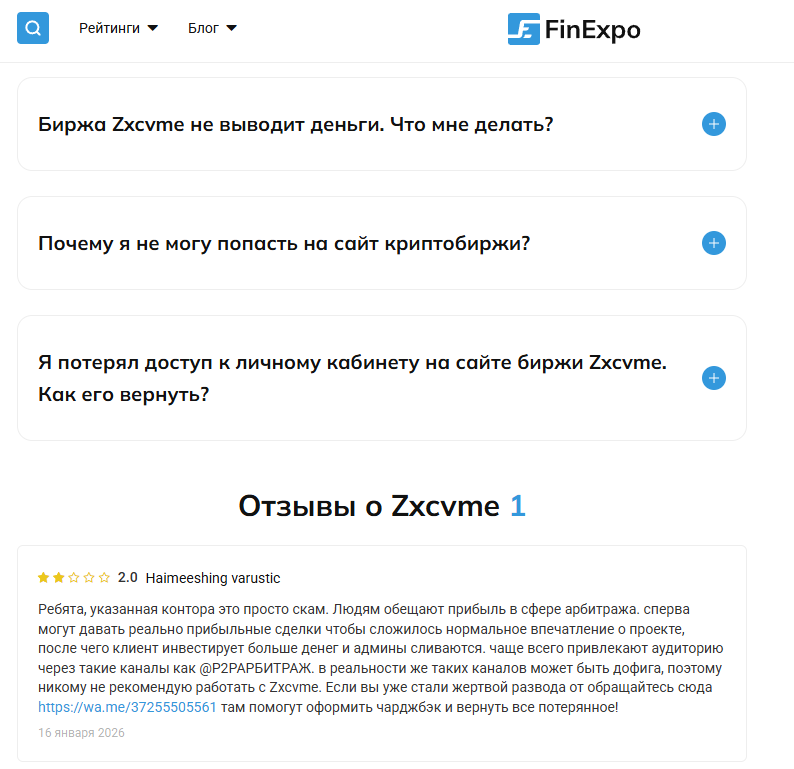Click plus icon for lost personal account access
This screenshot has width=794, height=769.
pyautogui.click(x=713, y=378)
